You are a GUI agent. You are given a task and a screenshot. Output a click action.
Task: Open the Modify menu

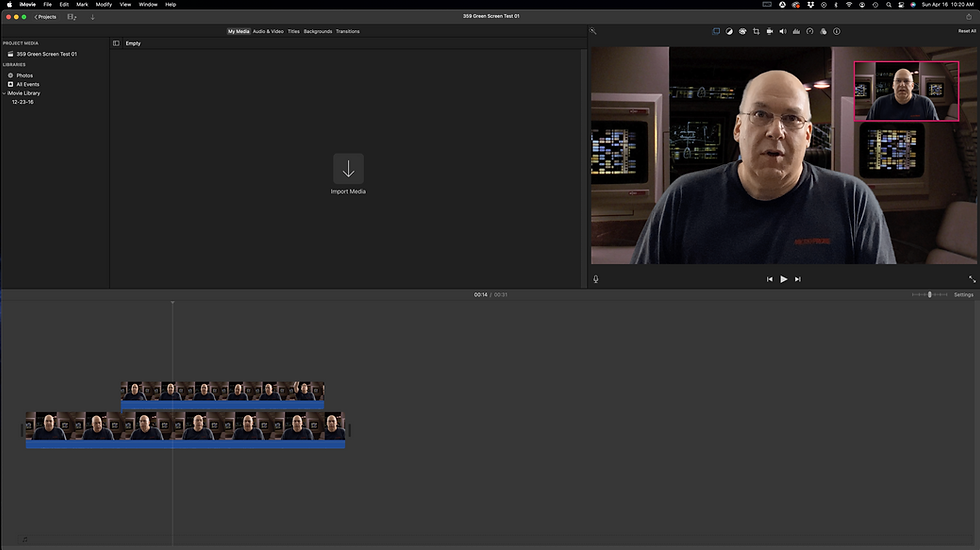(104, 4)
